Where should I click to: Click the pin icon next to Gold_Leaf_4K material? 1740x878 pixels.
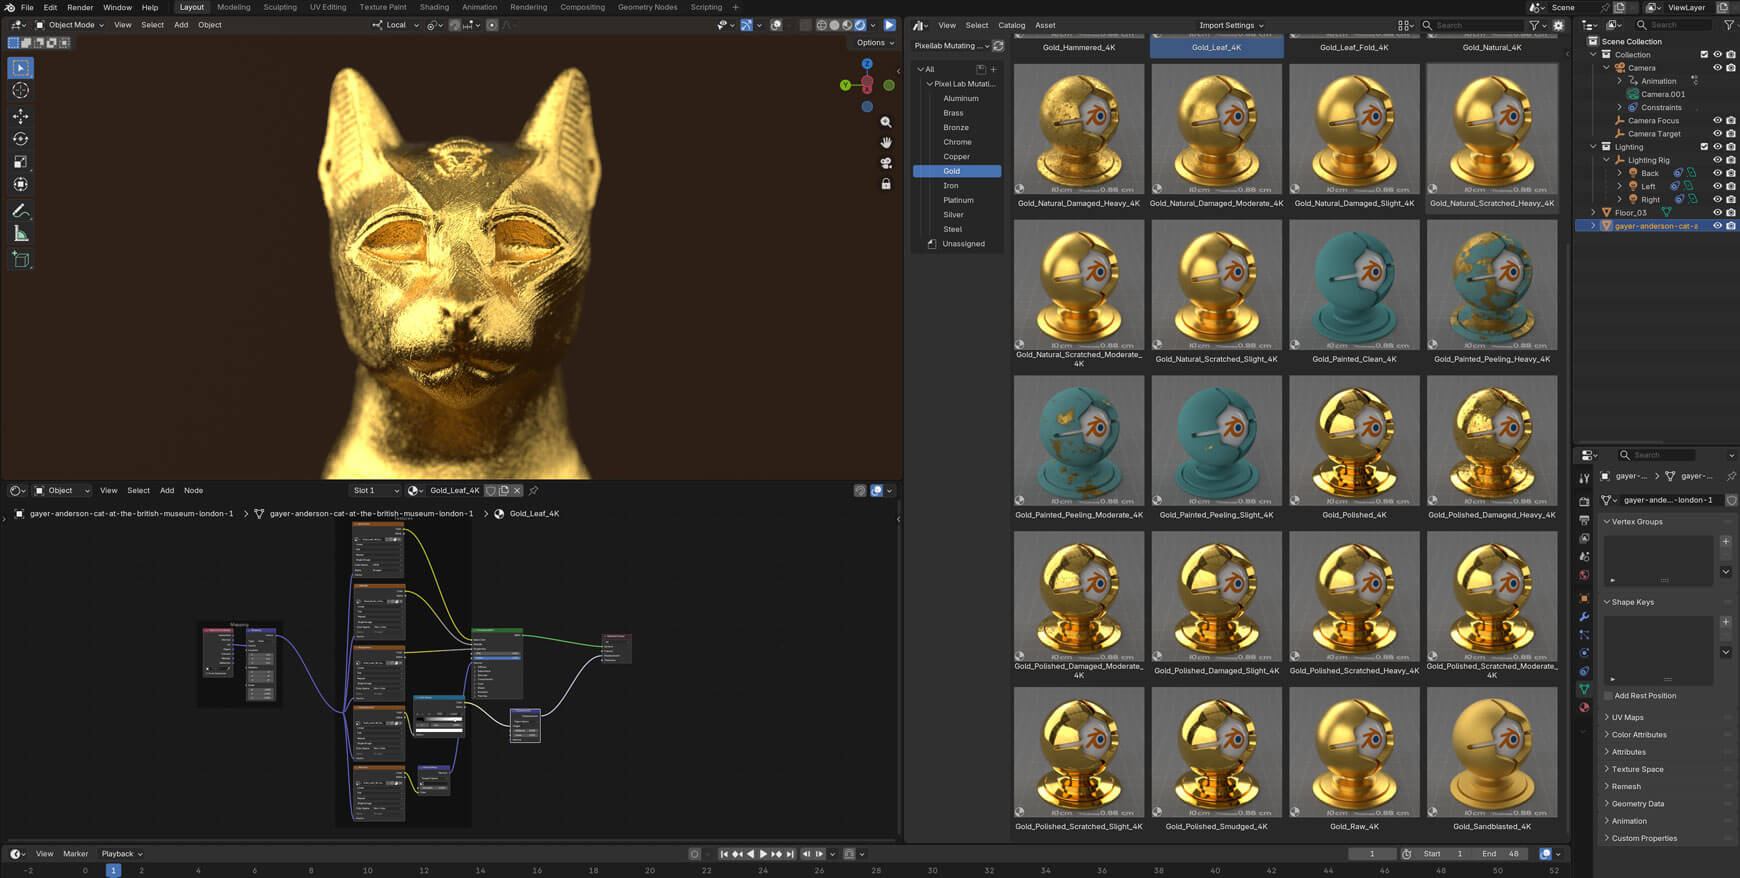pyautogui.click(x=534, y=491)
